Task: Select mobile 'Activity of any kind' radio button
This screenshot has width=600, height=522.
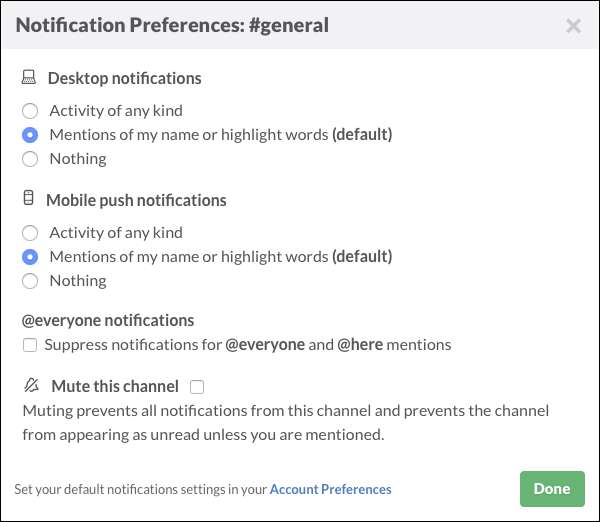Action: pyautogui.click(x=30, y=232)
